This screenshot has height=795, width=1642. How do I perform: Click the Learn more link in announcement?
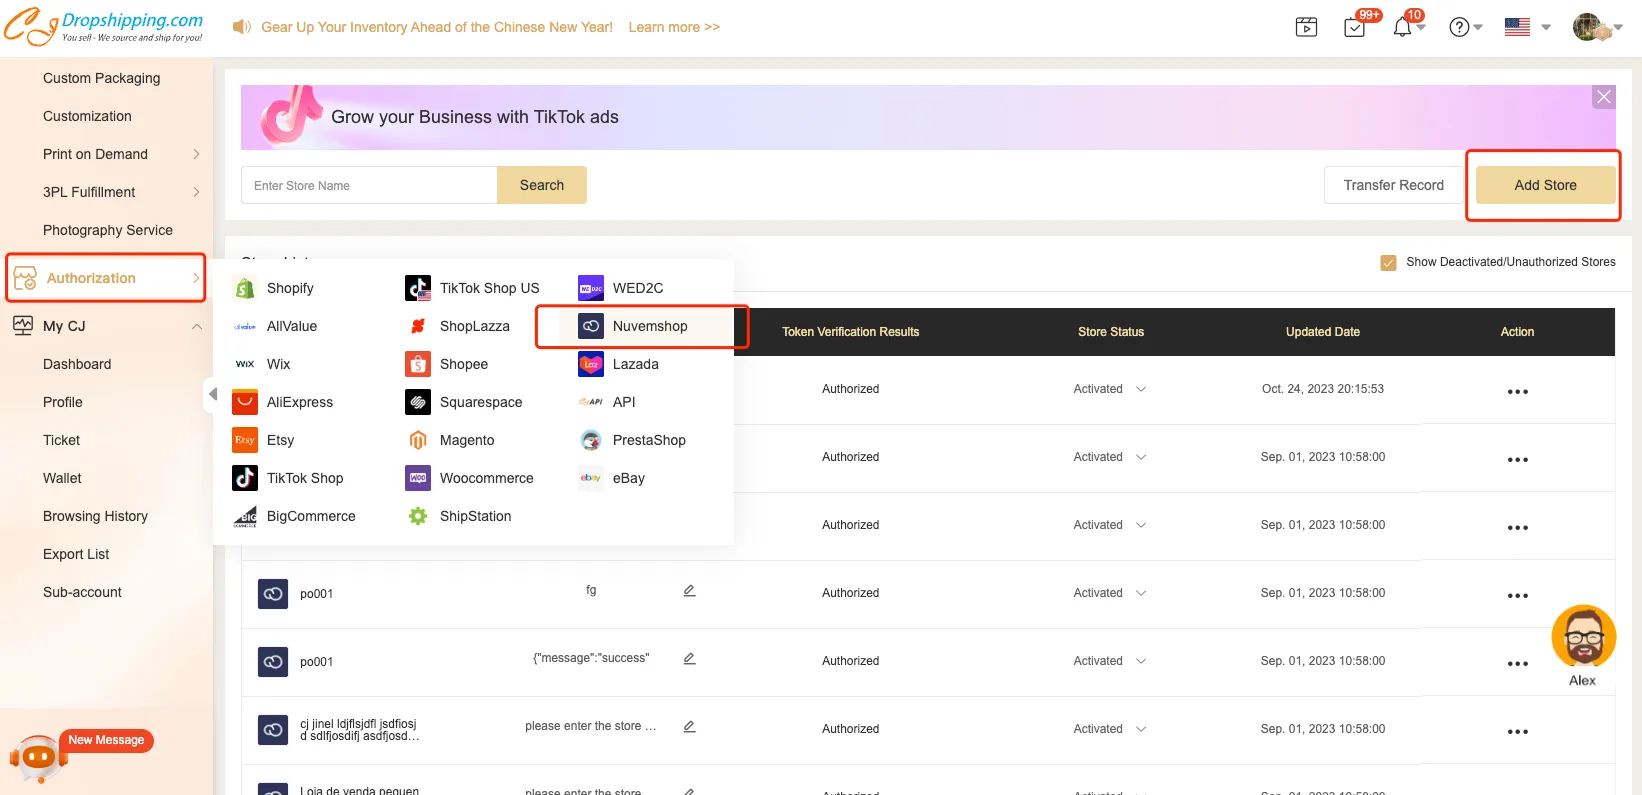(673, 27)
